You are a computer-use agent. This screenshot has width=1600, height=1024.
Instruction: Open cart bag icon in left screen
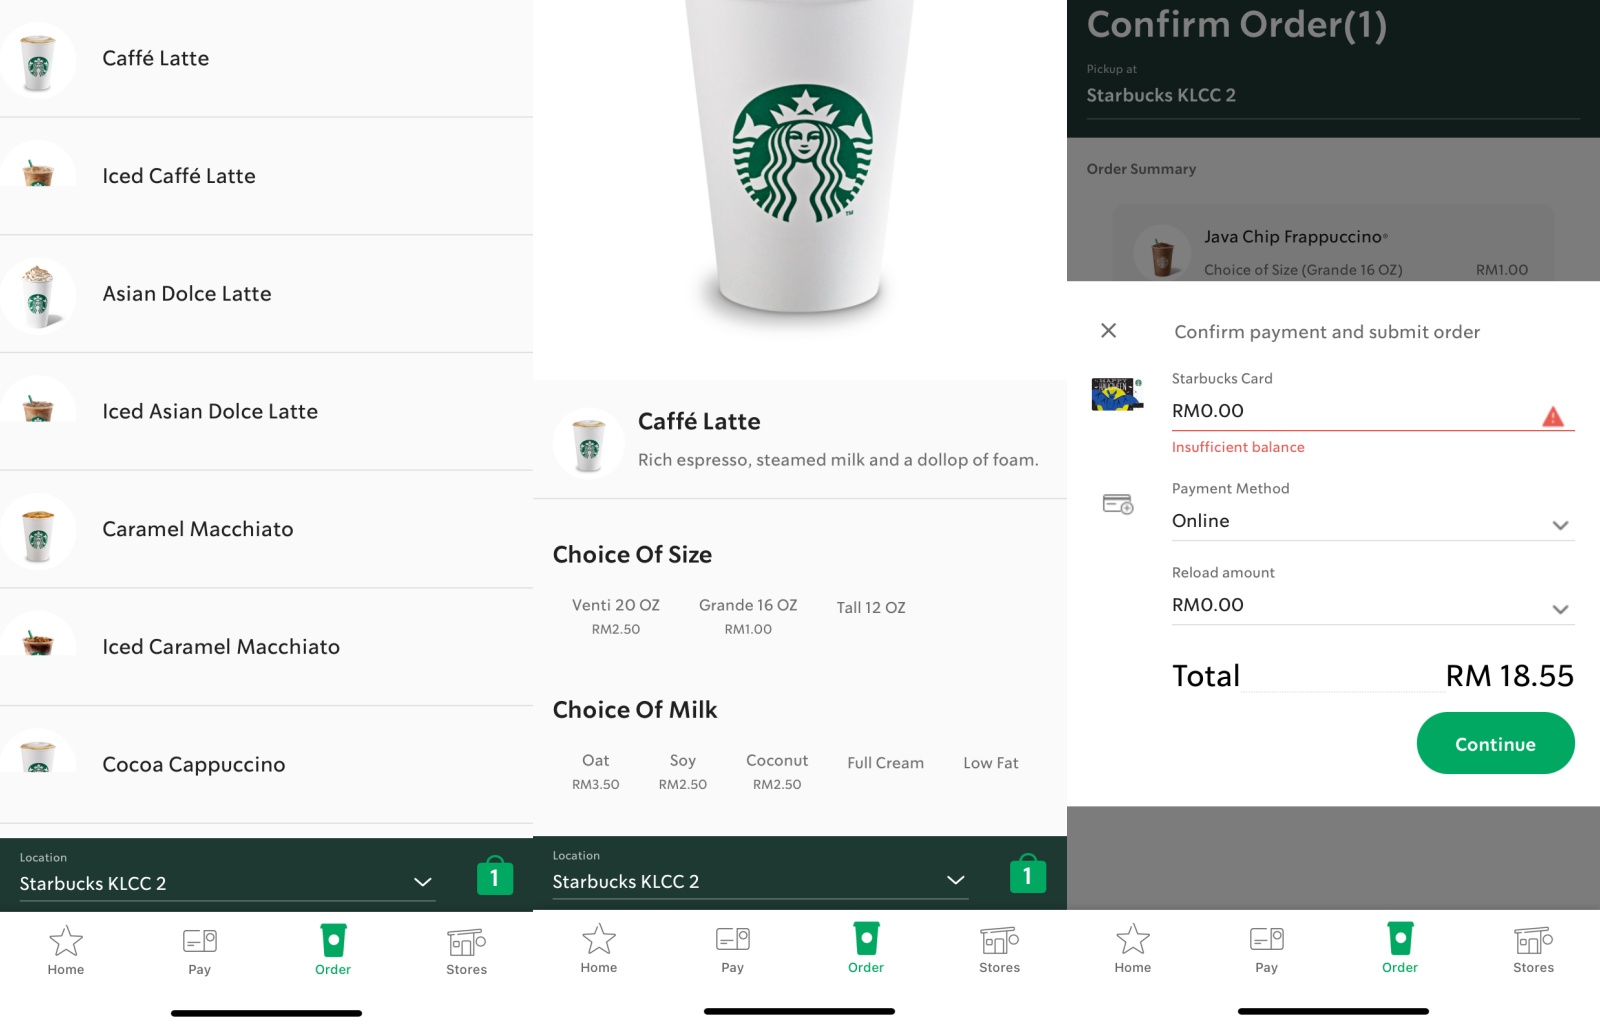click(x=494, y=876)
